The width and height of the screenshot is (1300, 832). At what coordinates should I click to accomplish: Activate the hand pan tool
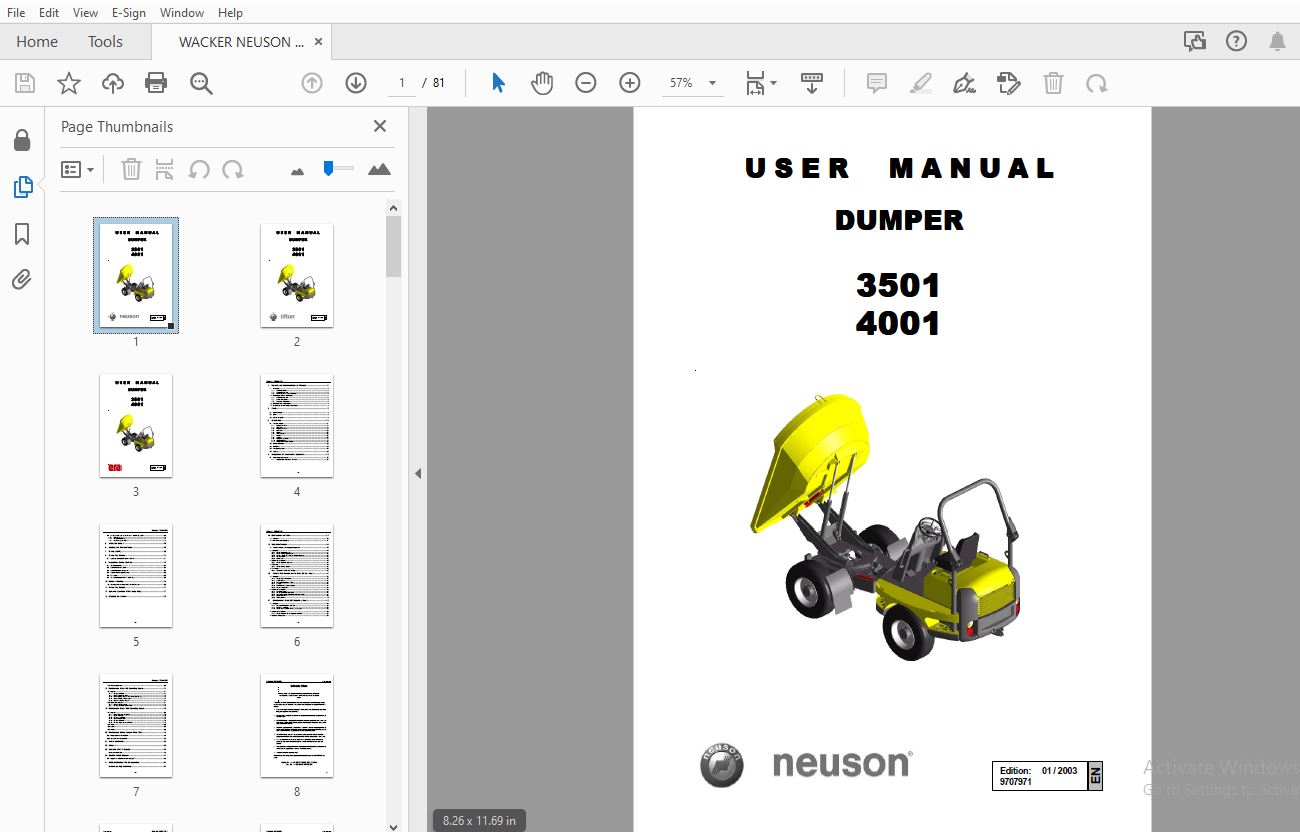click(x=542, y=83)
